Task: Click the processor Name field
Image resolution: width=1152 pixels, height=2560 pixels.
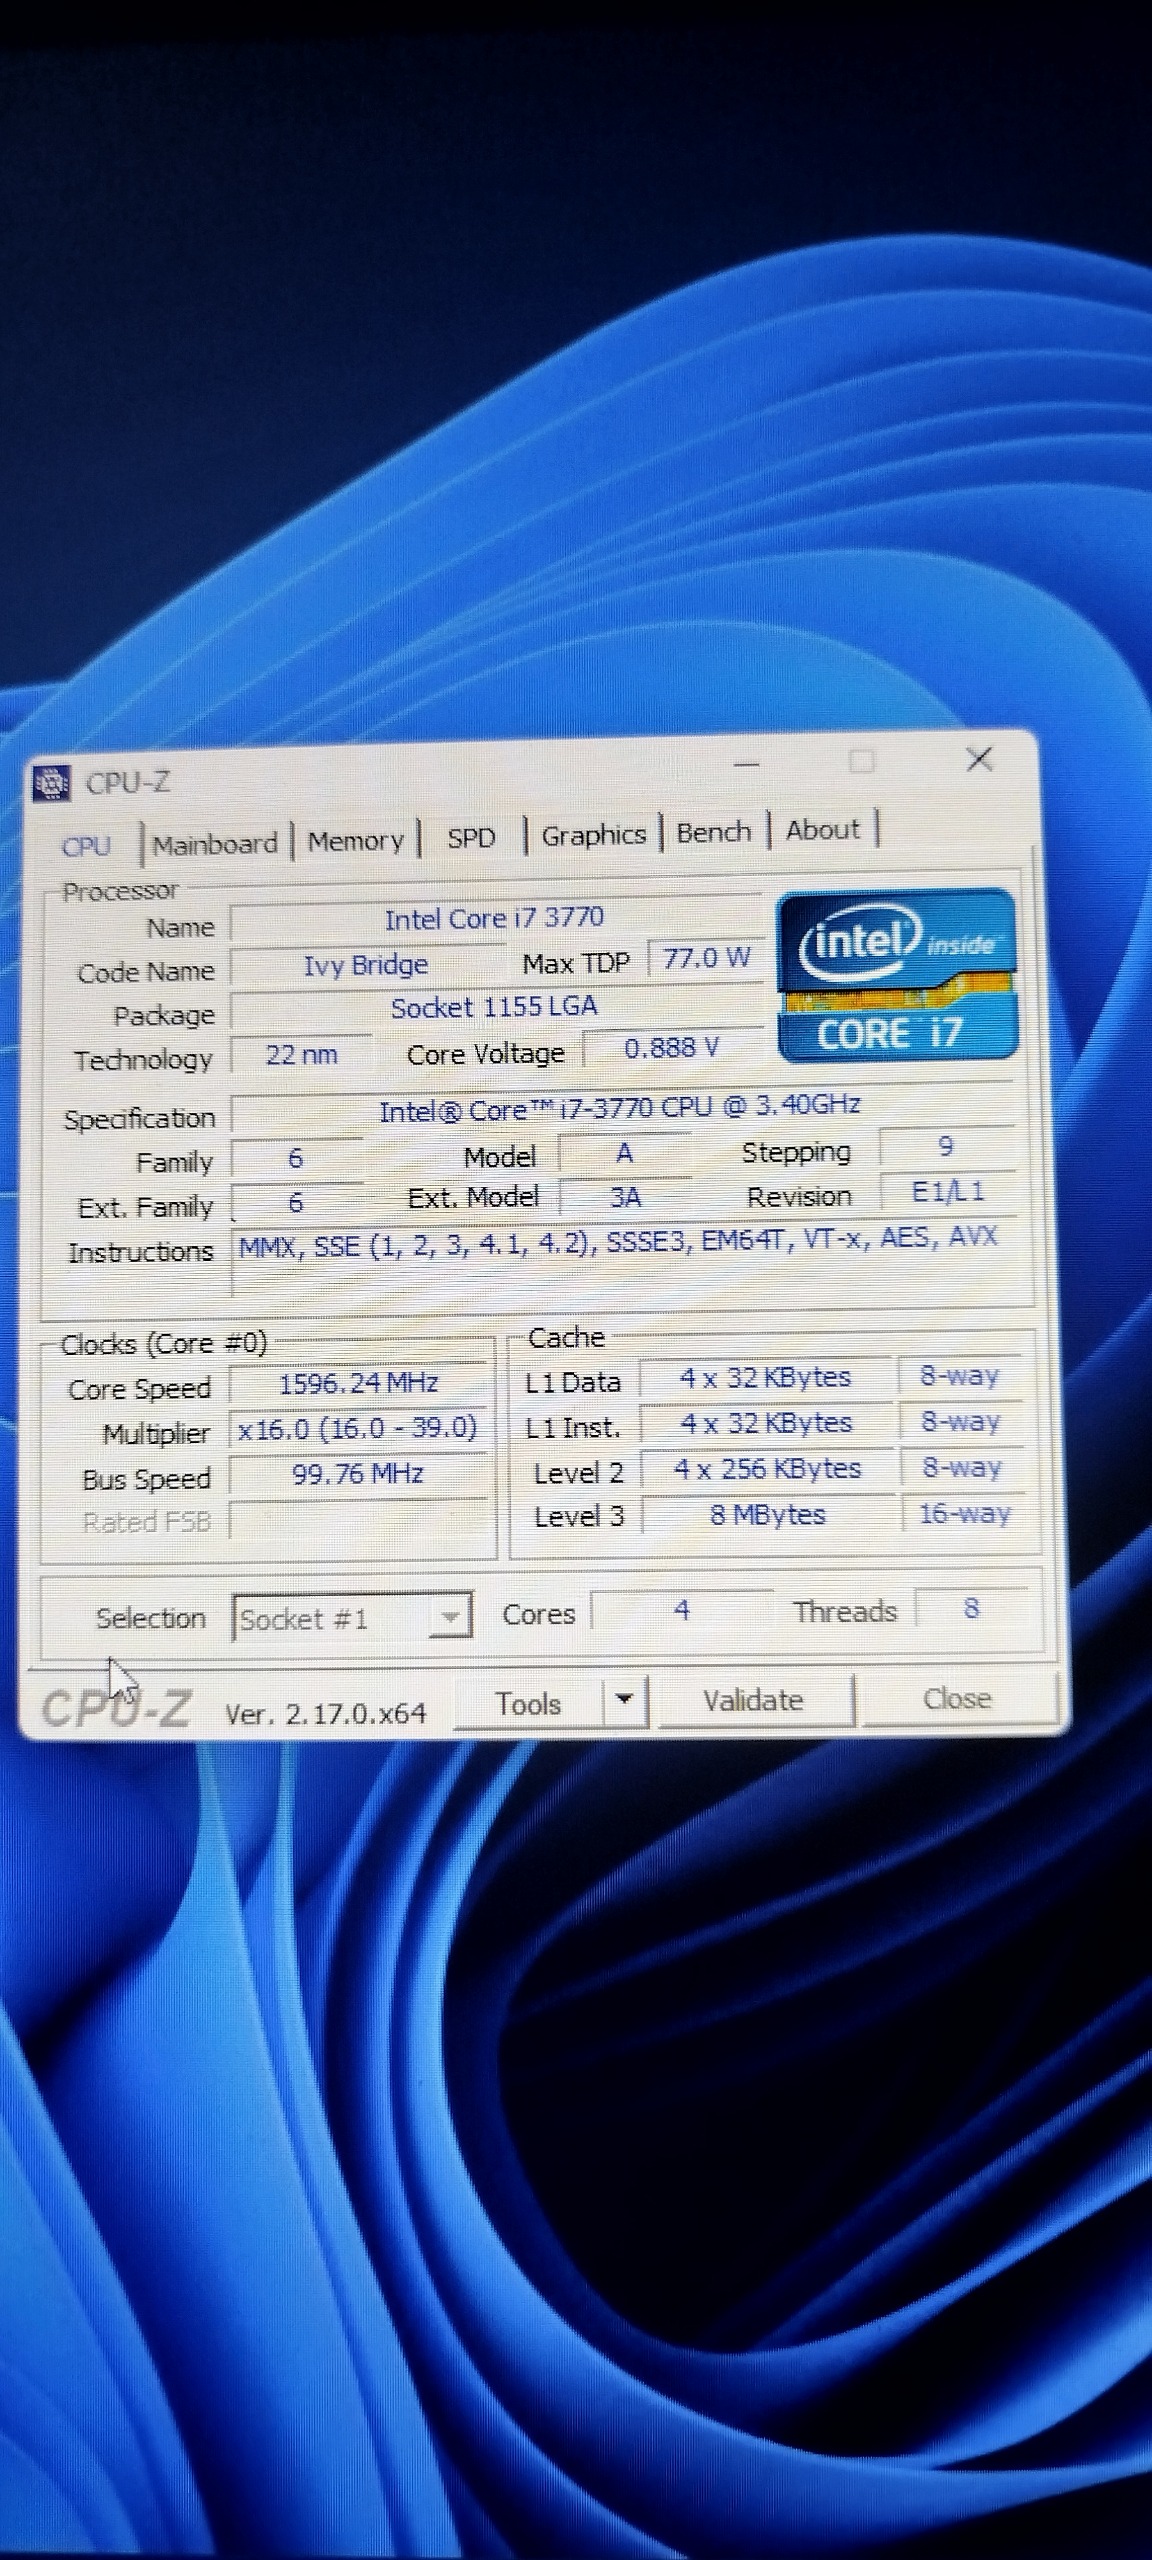Action: (494, 919)
